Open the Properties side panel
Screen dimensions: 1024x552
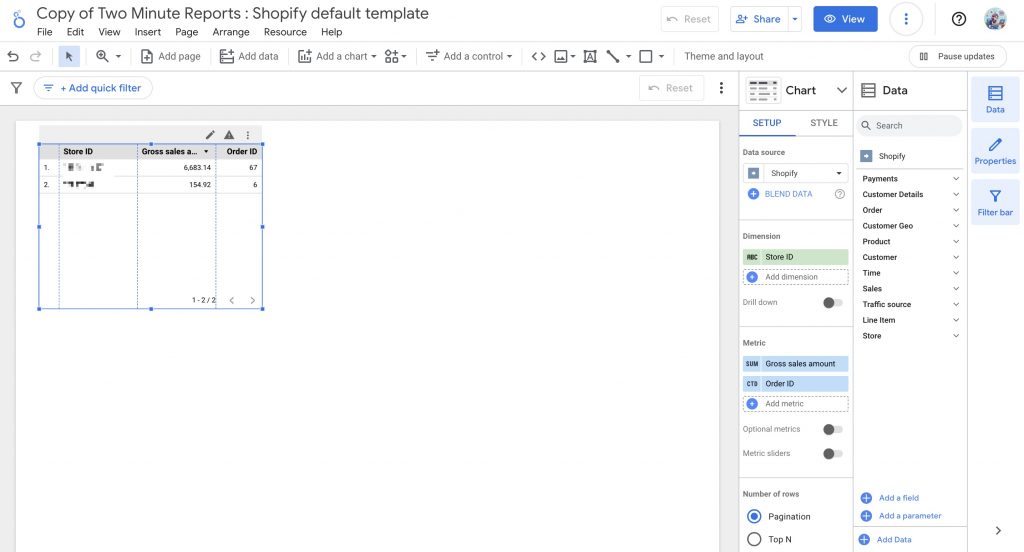click(x=995, y=150)
